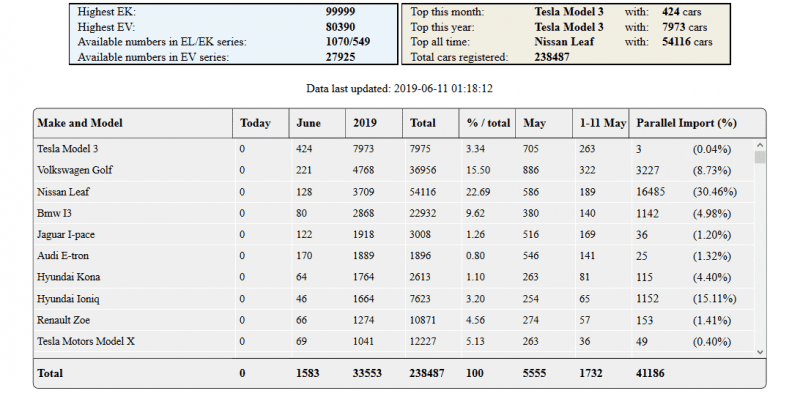Image resolution: width=800 pixels, height=407 pixels.
Task: Click the footer June total 1583
Action: click(x=308, y=373)
